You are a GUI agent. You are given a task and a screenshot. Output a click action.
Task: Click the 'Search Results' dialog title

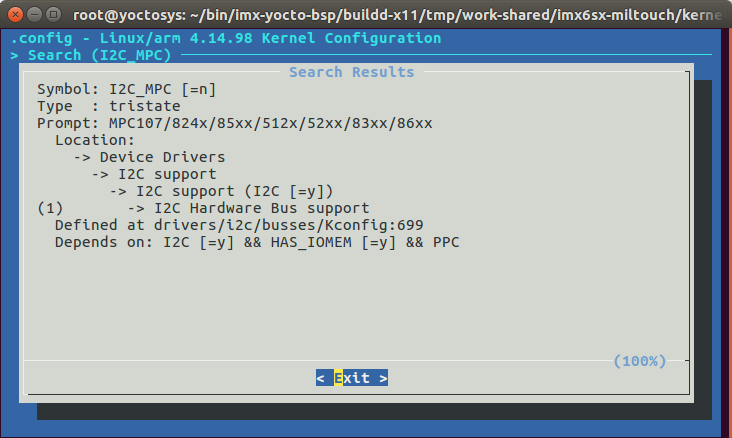tap(352, 72)
